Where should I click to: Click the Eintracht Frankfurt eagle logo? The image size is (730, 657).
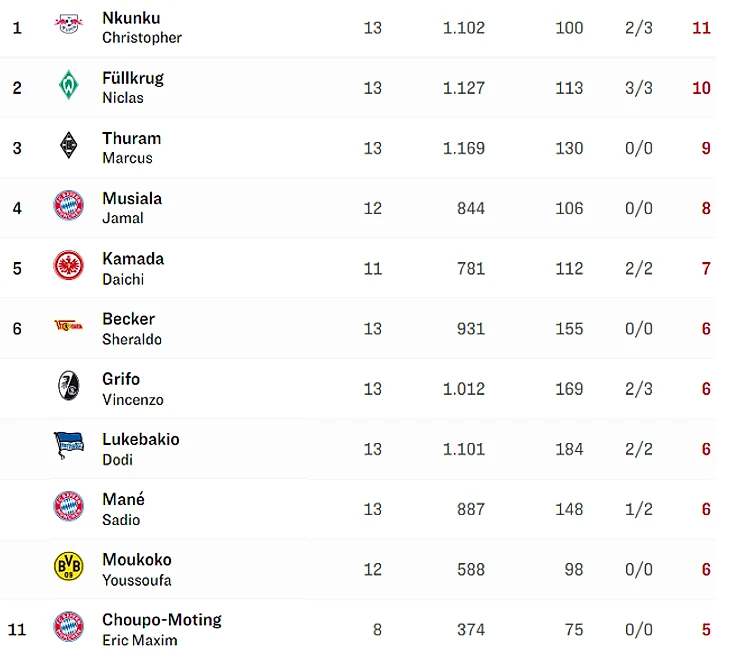click(68, 267)
